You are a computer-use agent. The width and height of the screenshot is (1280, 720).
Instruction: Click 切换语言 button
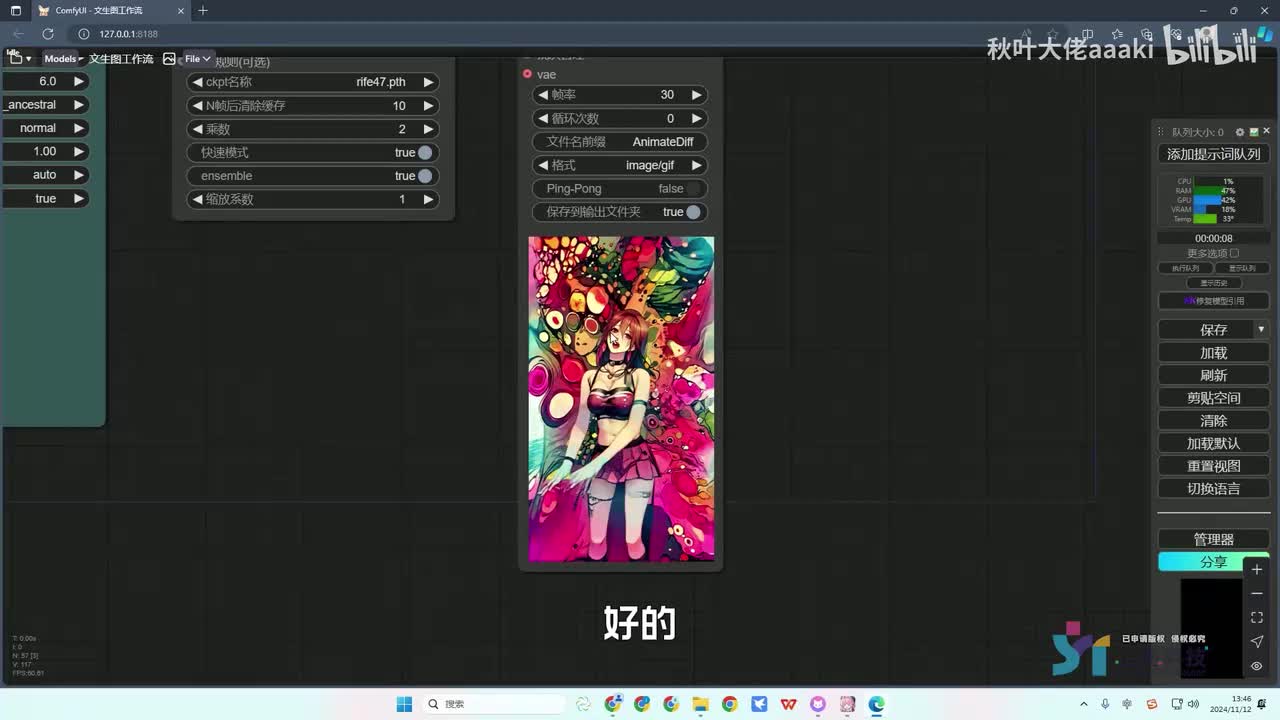pyautogui.click(x=1213, y=489)
